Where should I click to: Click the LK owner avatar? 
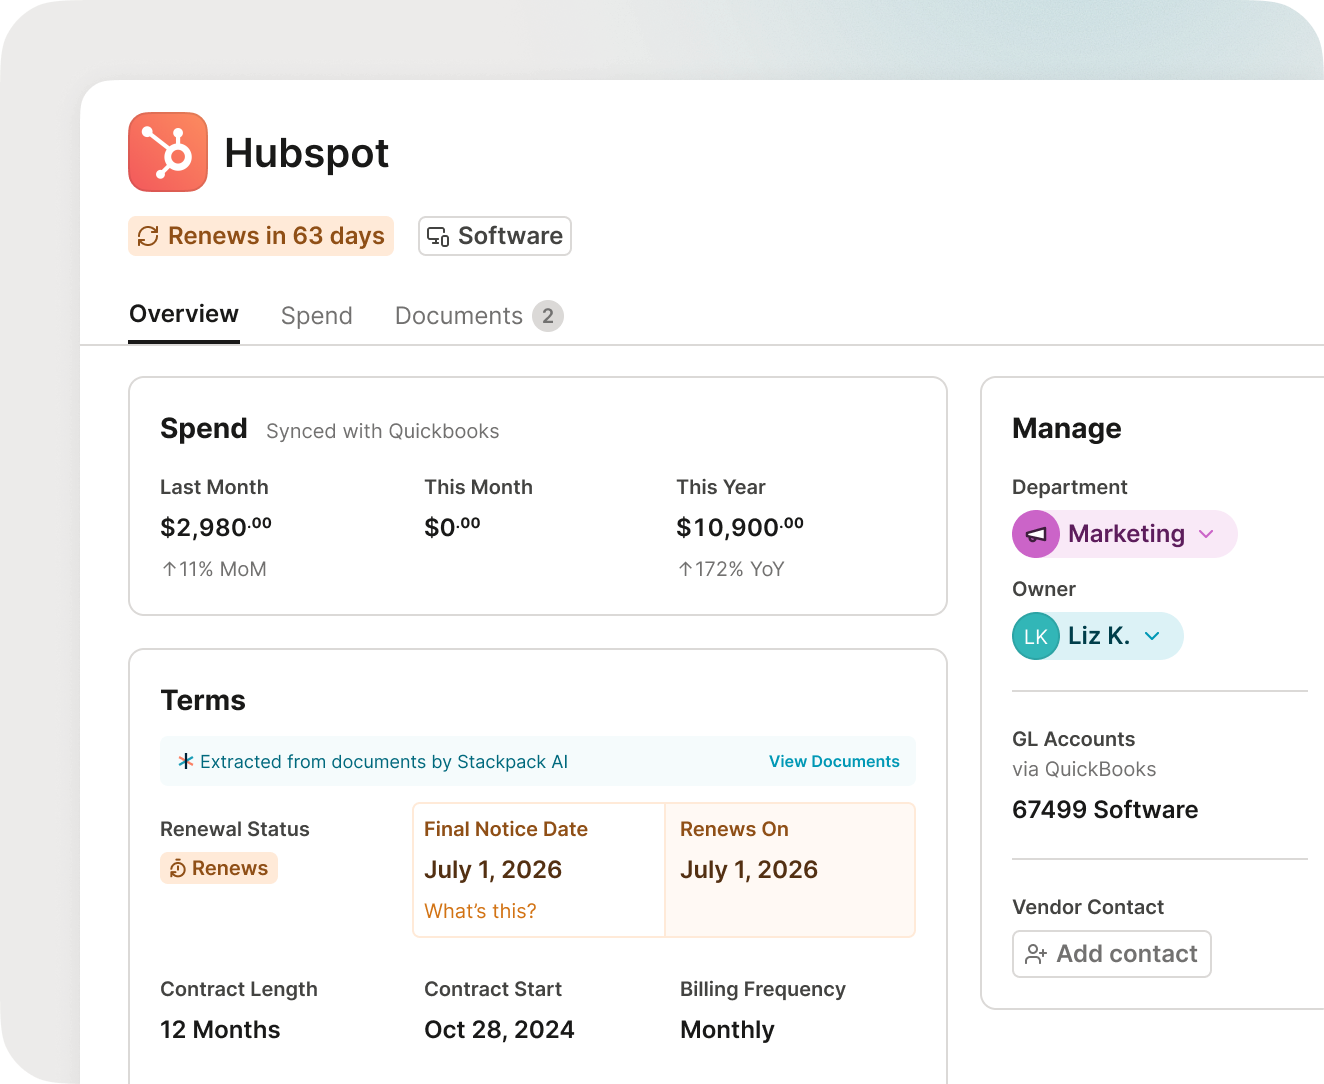point(1036,636)
